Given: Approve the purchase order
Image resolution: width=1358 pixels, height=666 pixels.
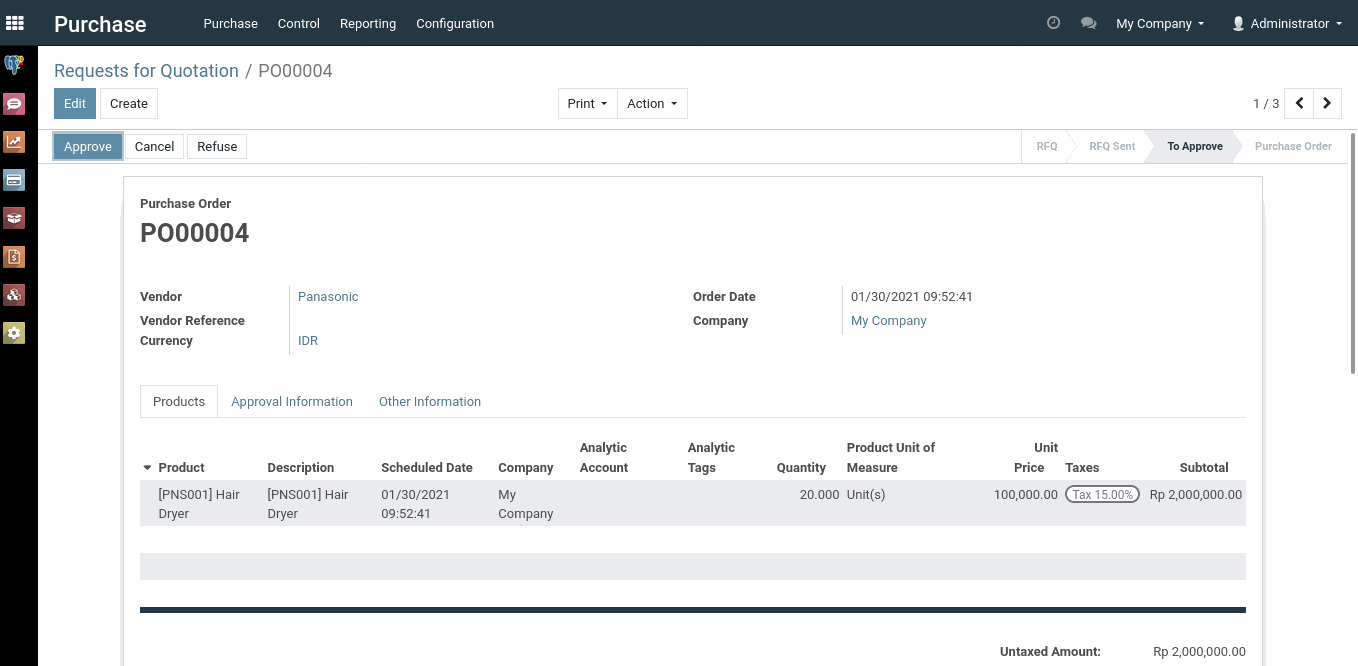Looking at the screenshot, I should [x=88, y=147].
